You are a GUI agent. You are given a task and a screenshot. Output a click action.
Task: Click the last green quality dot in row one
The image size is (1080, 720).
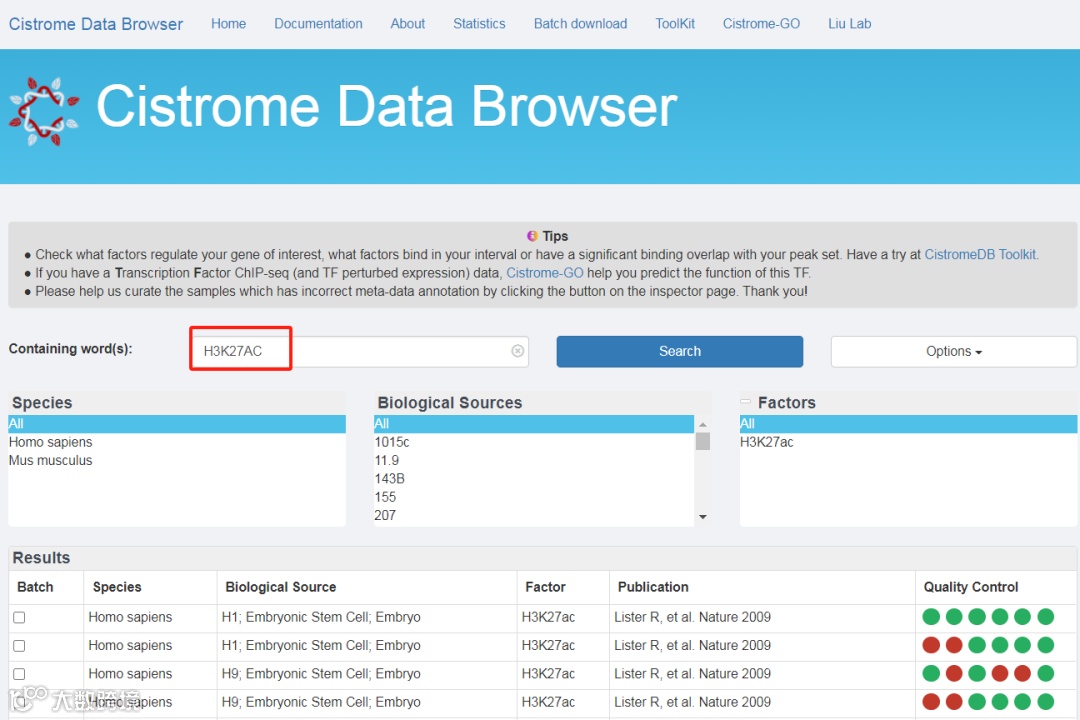pyautogui.click(x=1046, y=617)
